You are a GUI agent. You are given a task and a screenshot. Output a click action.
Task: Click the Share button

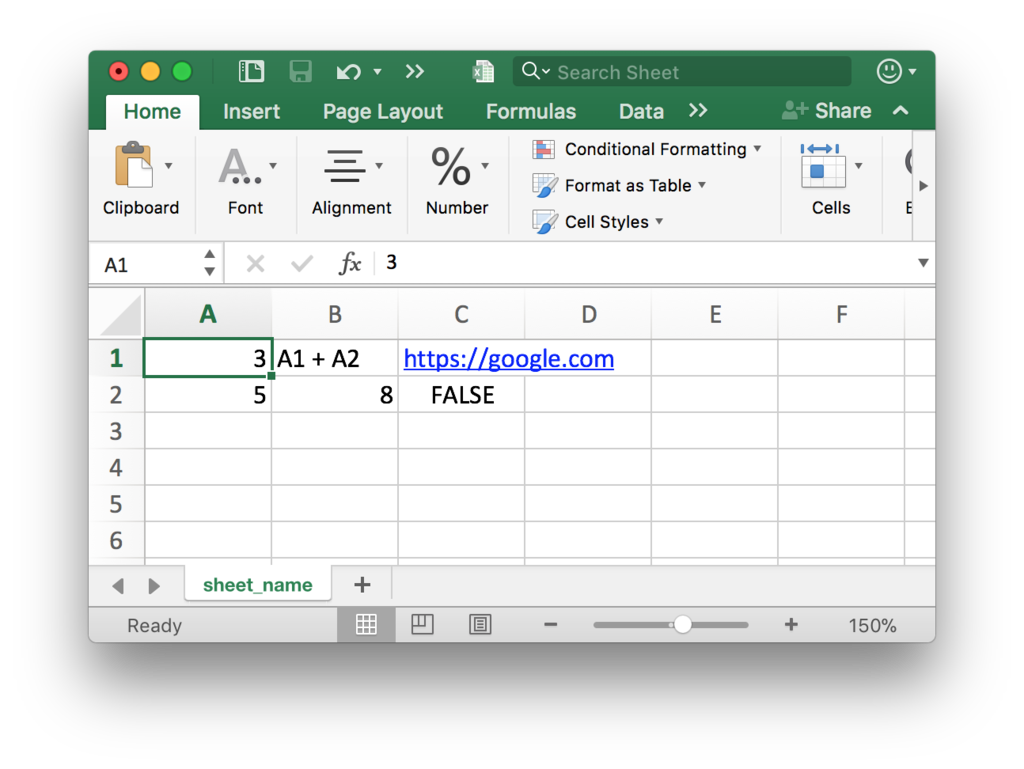click(x=827, y=110)
